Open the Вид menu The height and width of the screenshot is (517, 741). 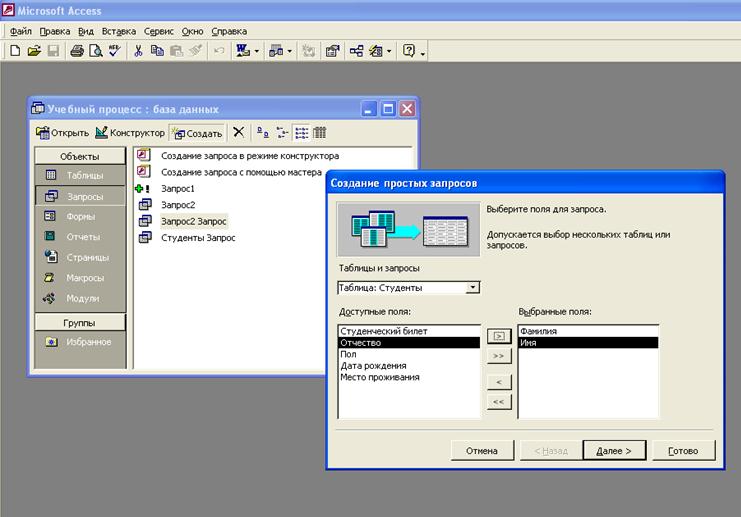point(86,31)
